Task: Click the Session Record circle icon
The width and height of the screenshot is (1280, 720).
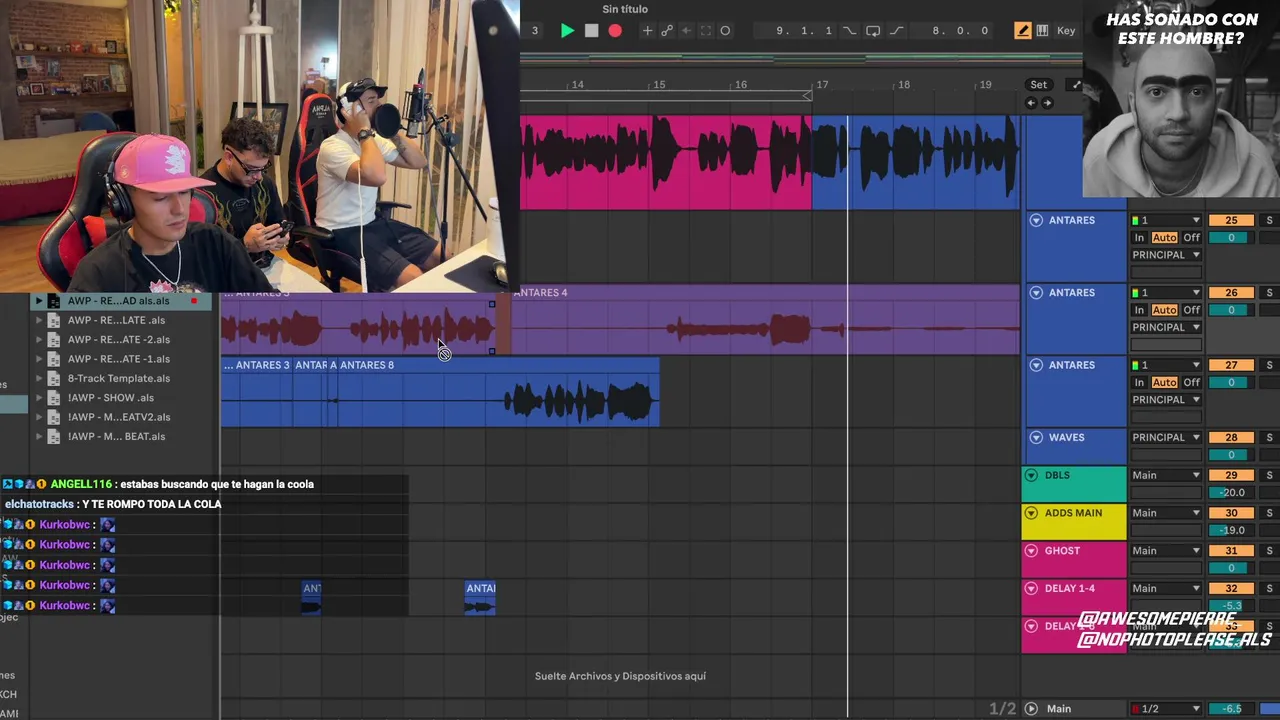Action: click(x=725, y=31)
